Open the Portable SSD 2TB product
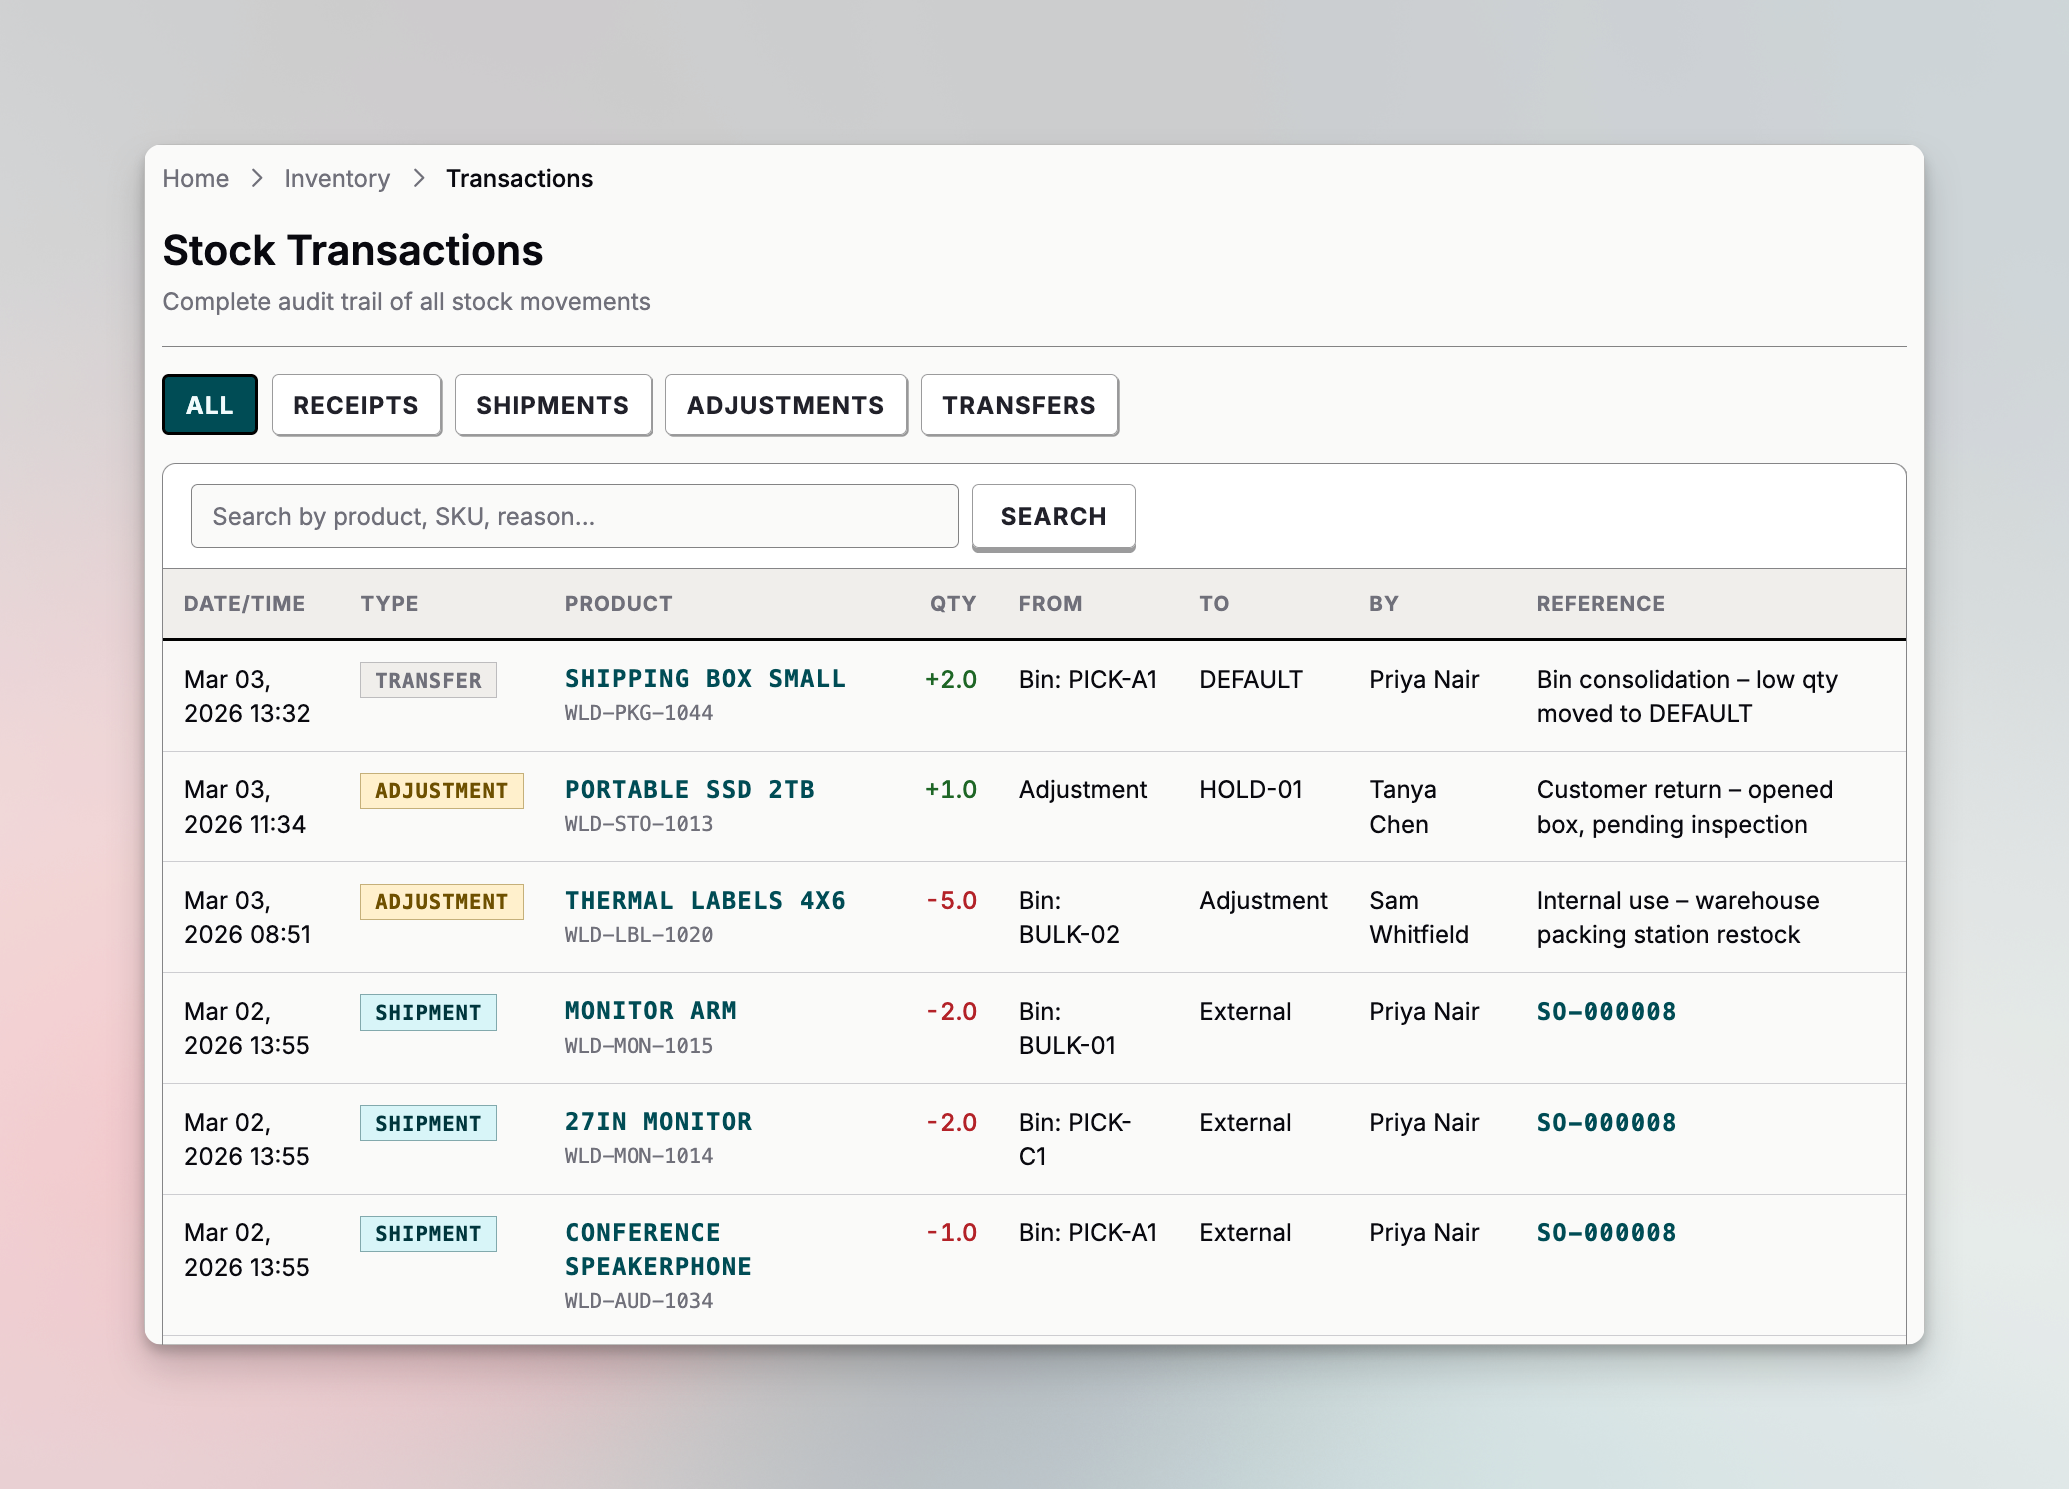 point(689,790)
